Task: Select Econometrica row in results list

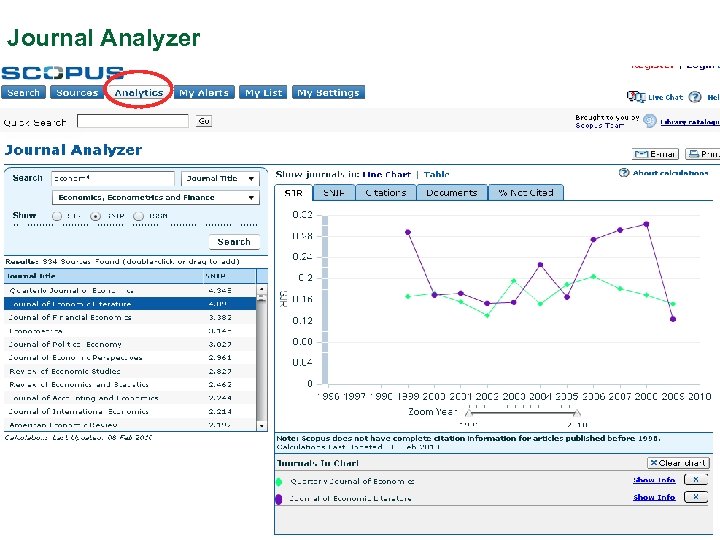Action: coord(130,331)
